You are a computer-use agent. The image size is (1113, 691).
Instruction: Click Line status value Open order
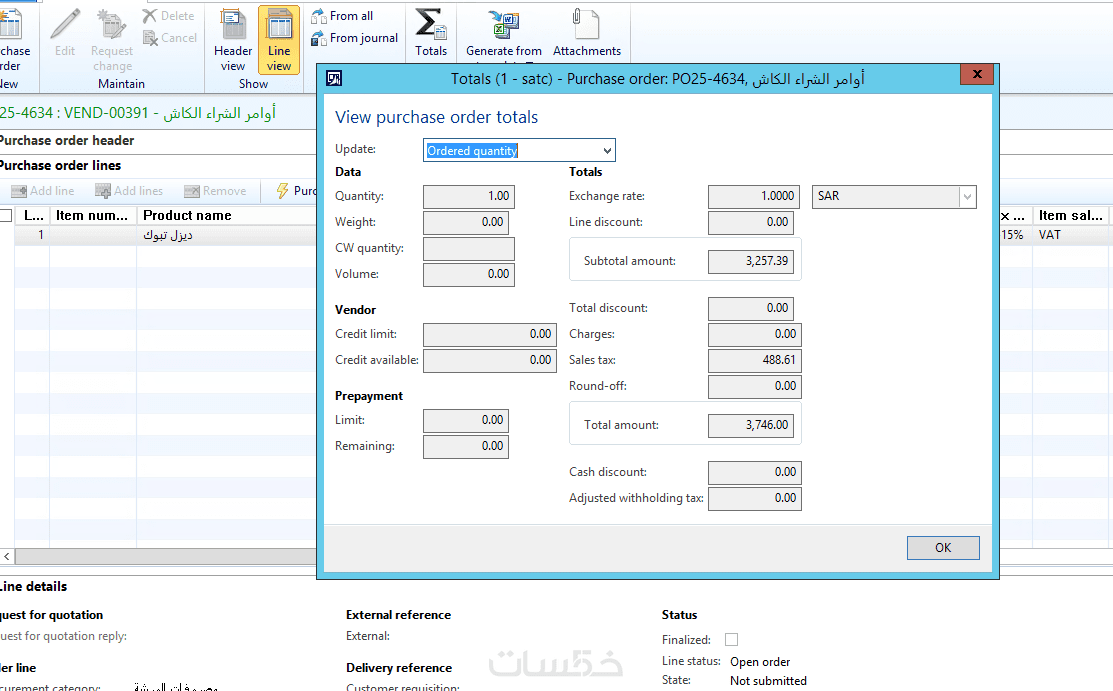(x=760, y=662)
